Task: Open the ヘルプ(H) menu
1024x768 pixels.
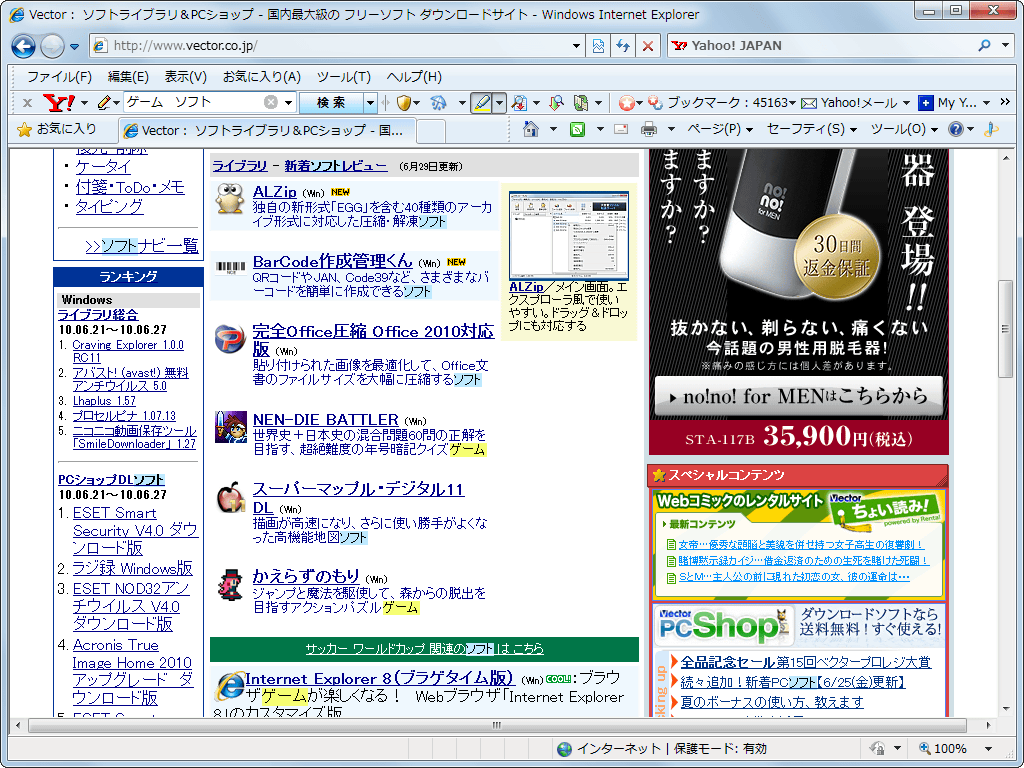Action: [414, 77]
